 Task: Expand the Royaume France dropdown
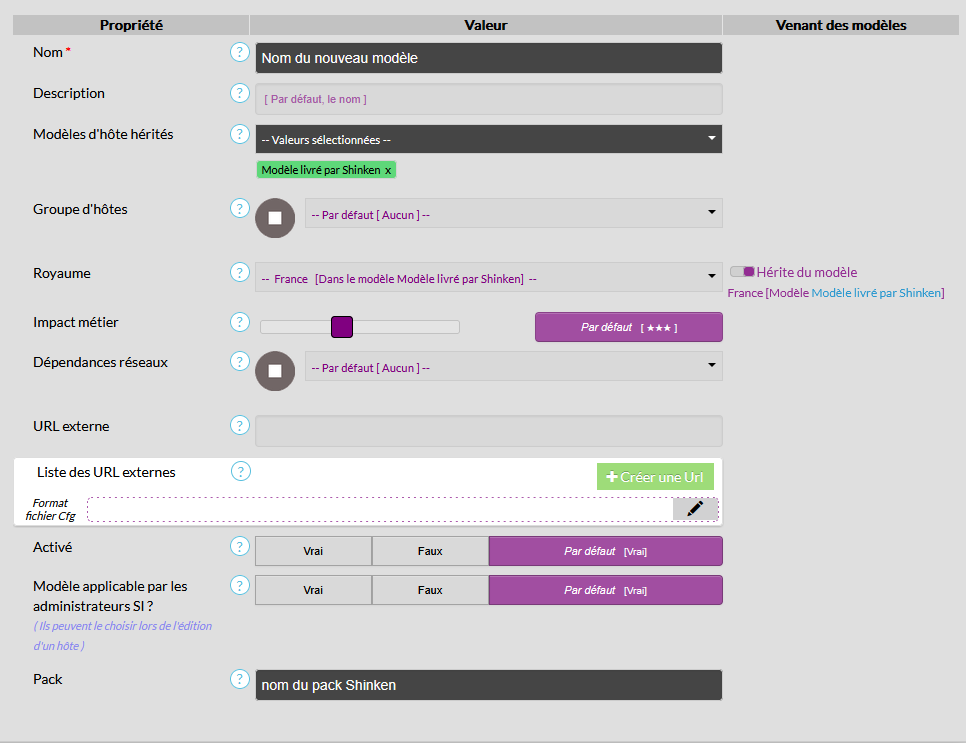(488, 278)
